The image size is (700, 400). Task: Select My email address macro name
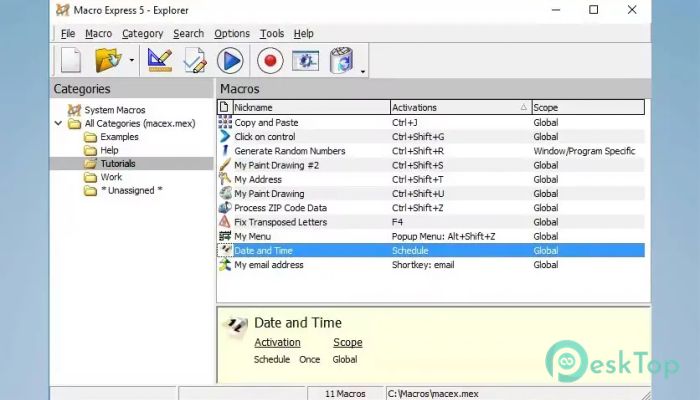tap(269, 265)
